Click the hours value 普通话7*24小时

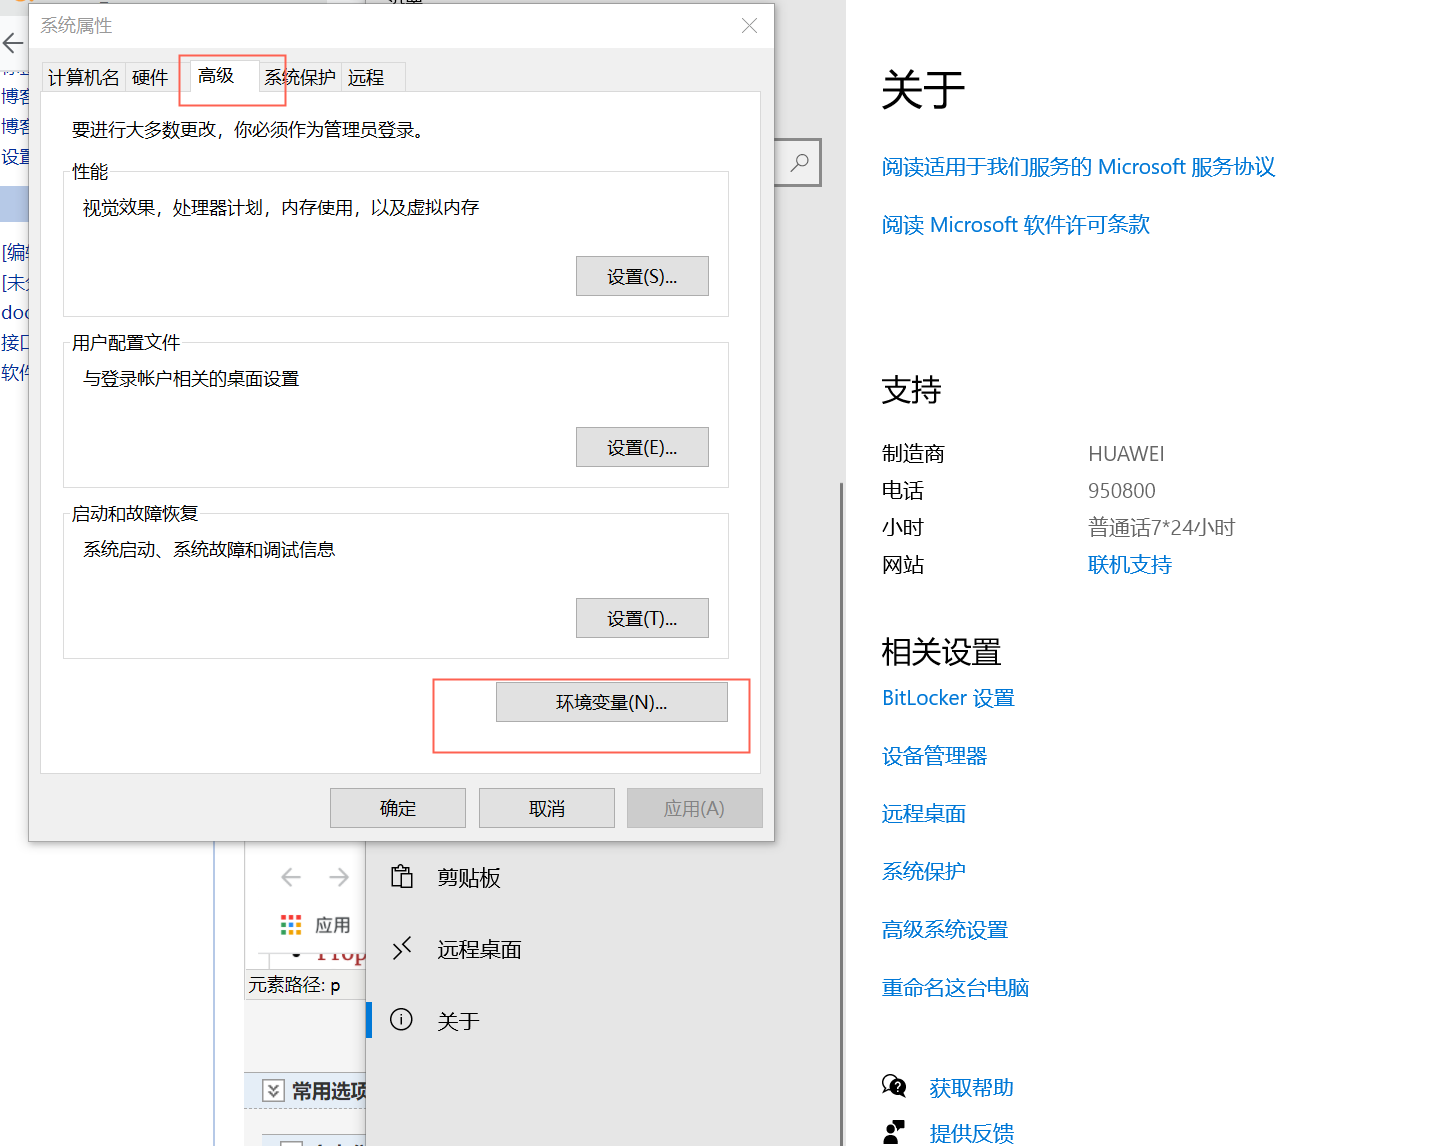[1161, 528]
